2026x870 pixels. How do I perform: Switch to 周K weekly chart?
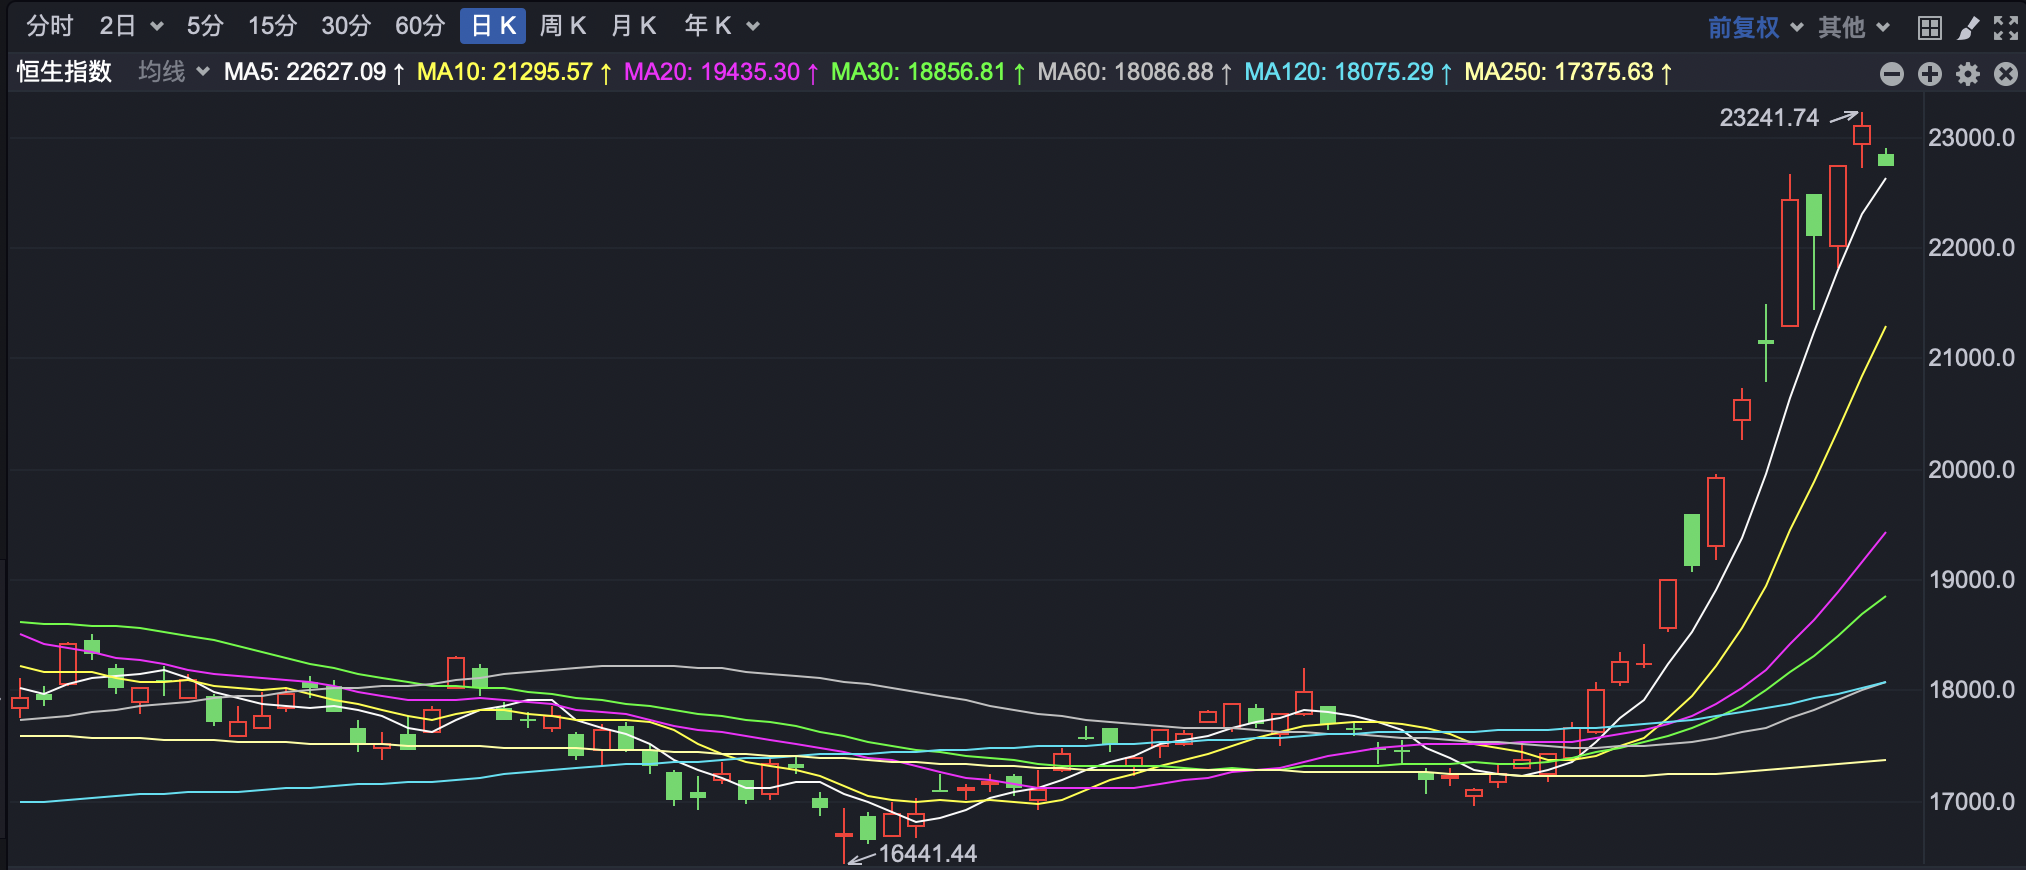coord(563,26)
